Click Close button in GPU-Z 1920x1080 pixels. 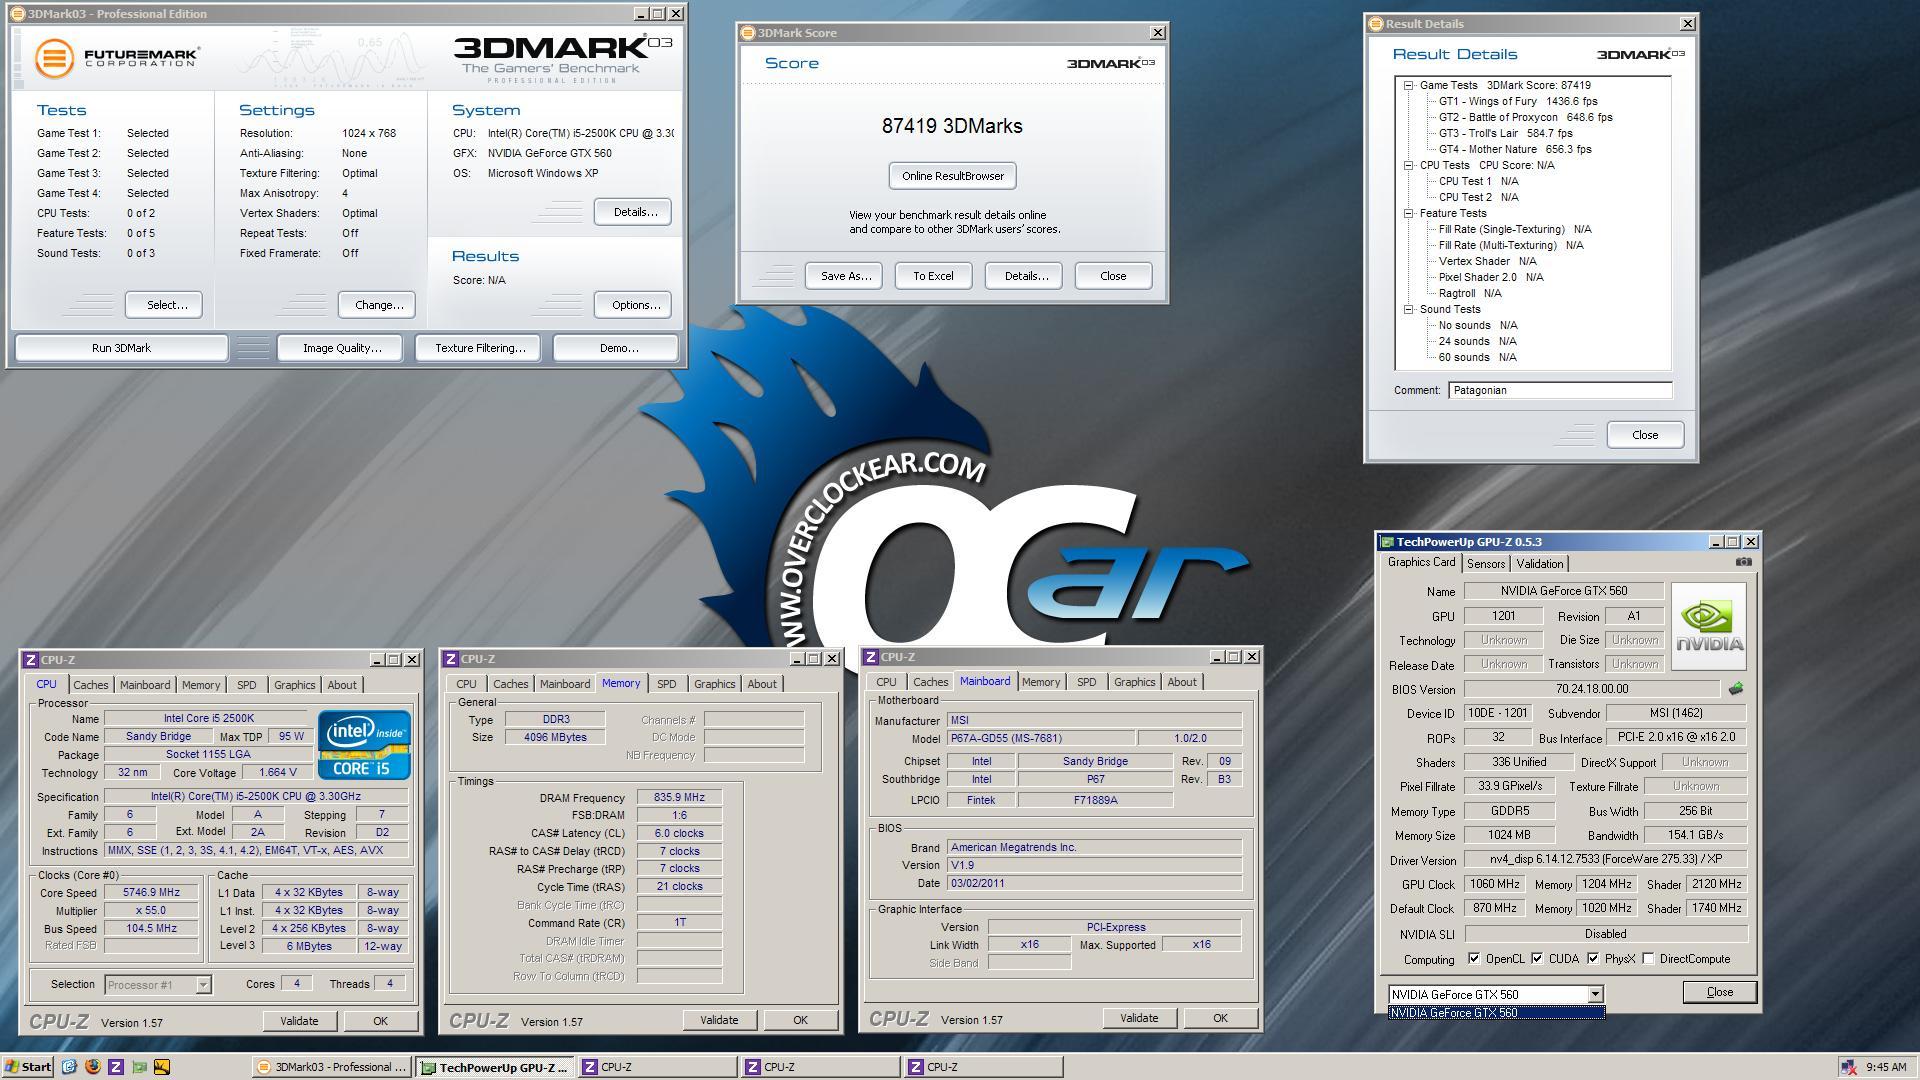[x=1719, y=992]
